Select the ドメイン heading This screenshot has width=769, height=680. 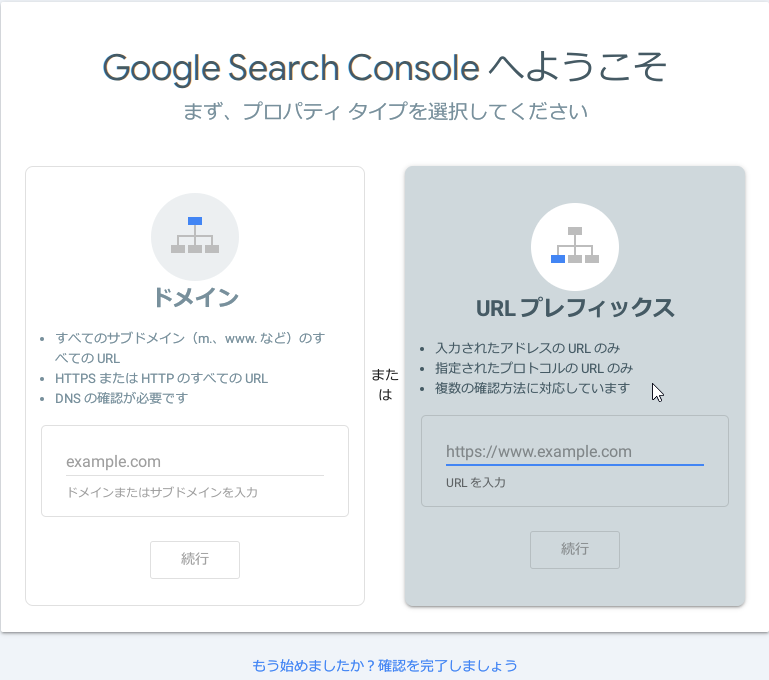[x=195, y=297]
